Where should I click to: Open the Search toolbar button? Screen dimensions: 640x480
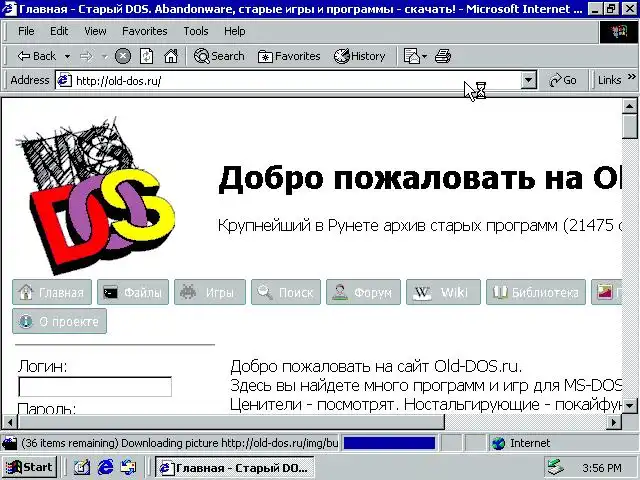click(x=219, y=56)
